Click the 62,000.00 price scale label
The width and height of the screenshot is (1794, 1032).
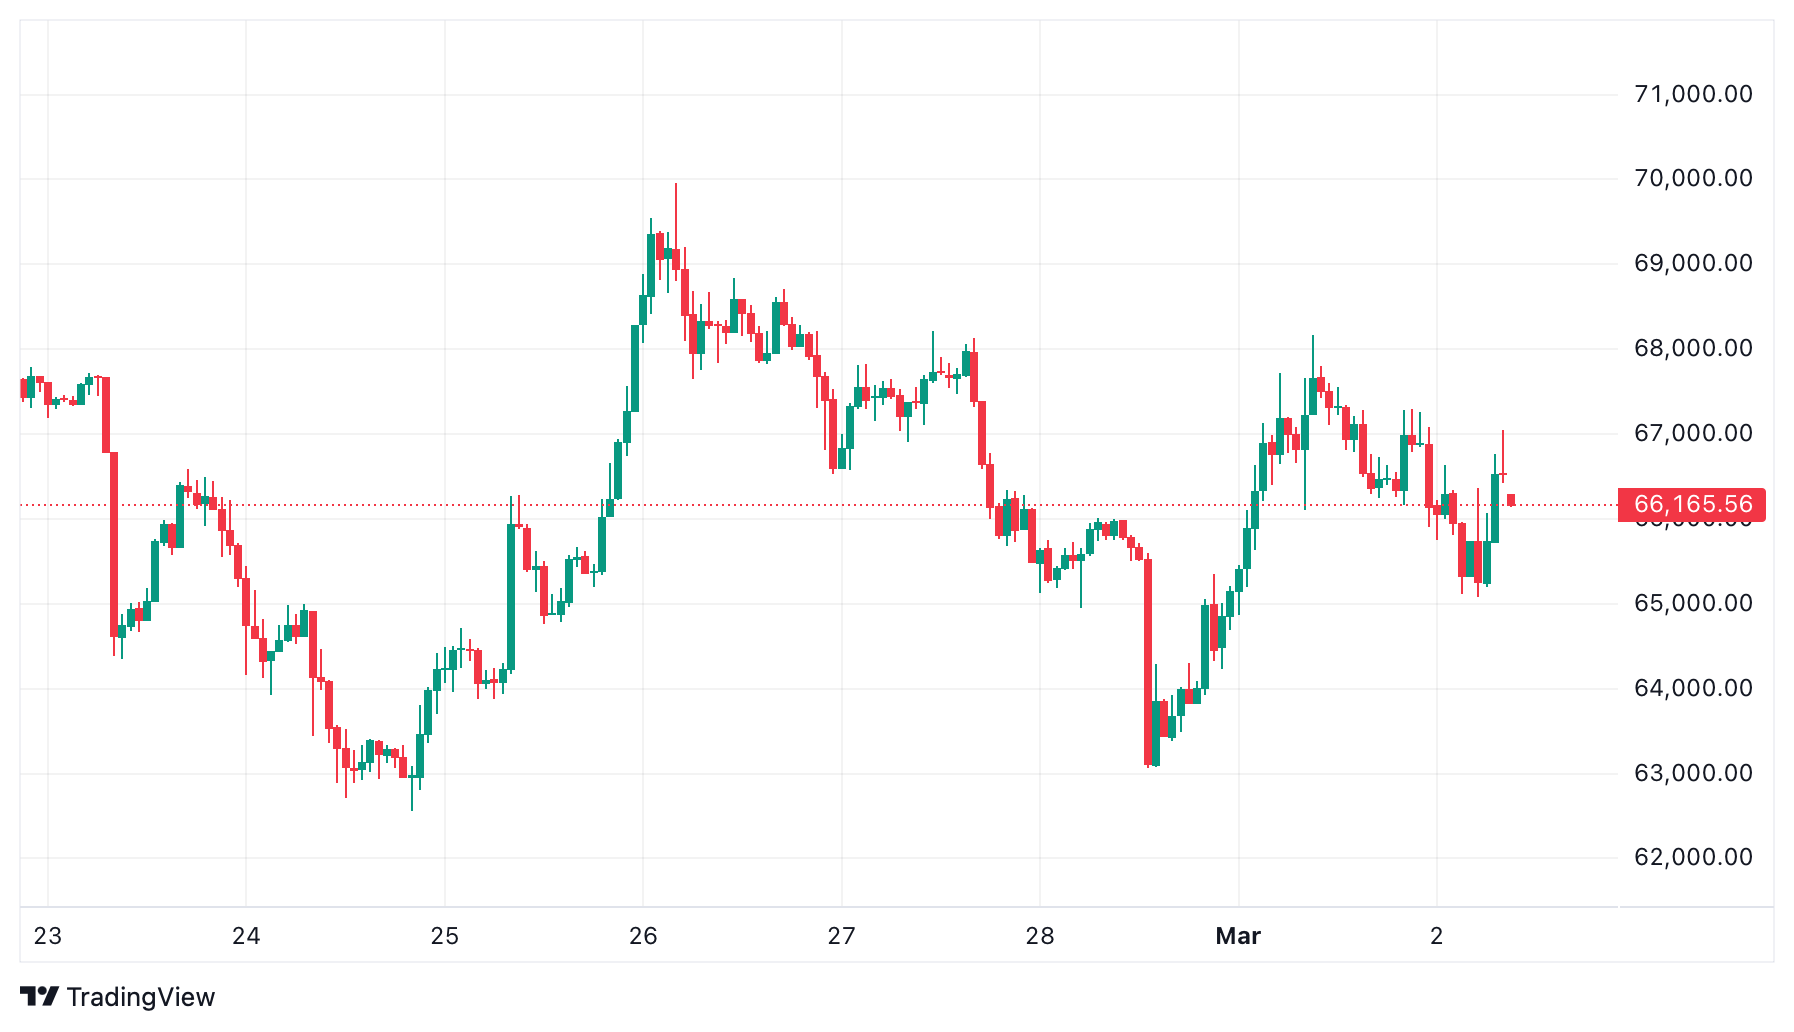(x=1693, y=857)
